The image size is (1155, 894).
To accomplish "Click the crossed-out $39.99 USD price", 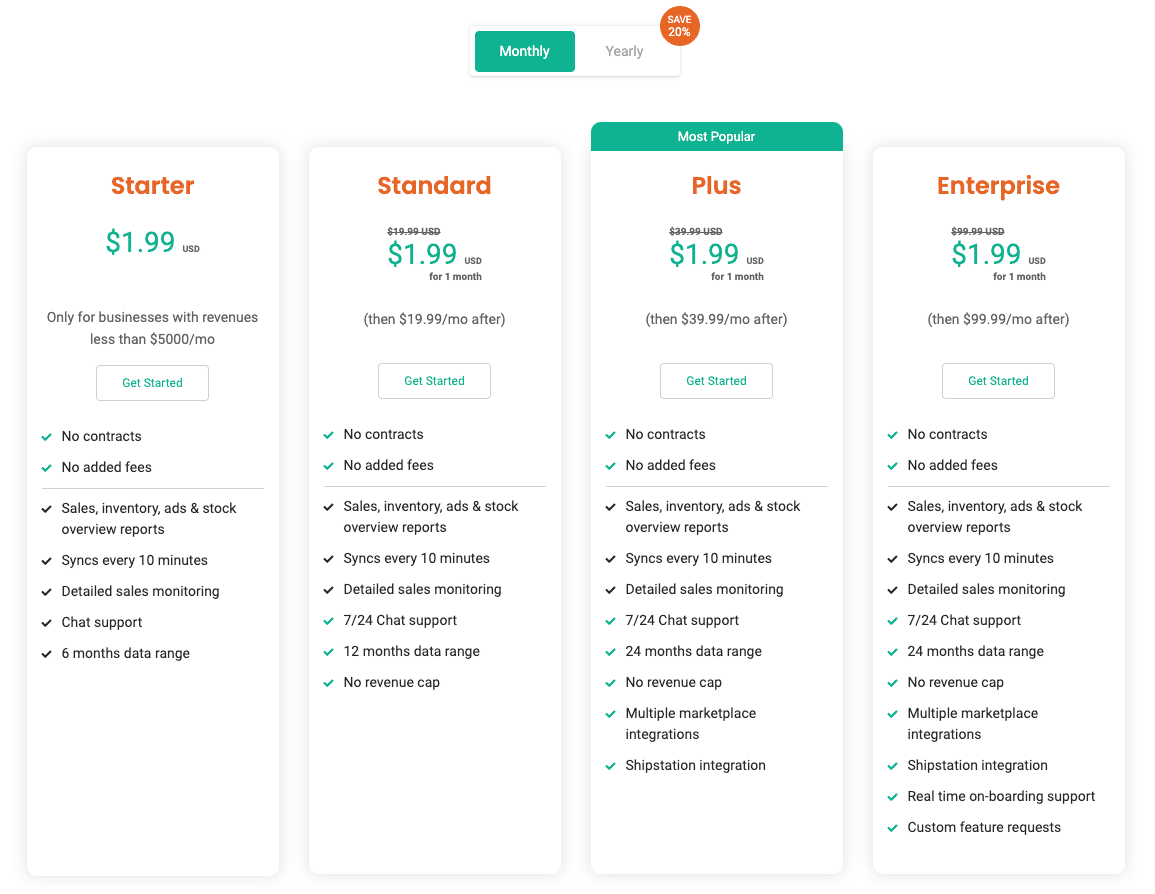I will [695, 232].
